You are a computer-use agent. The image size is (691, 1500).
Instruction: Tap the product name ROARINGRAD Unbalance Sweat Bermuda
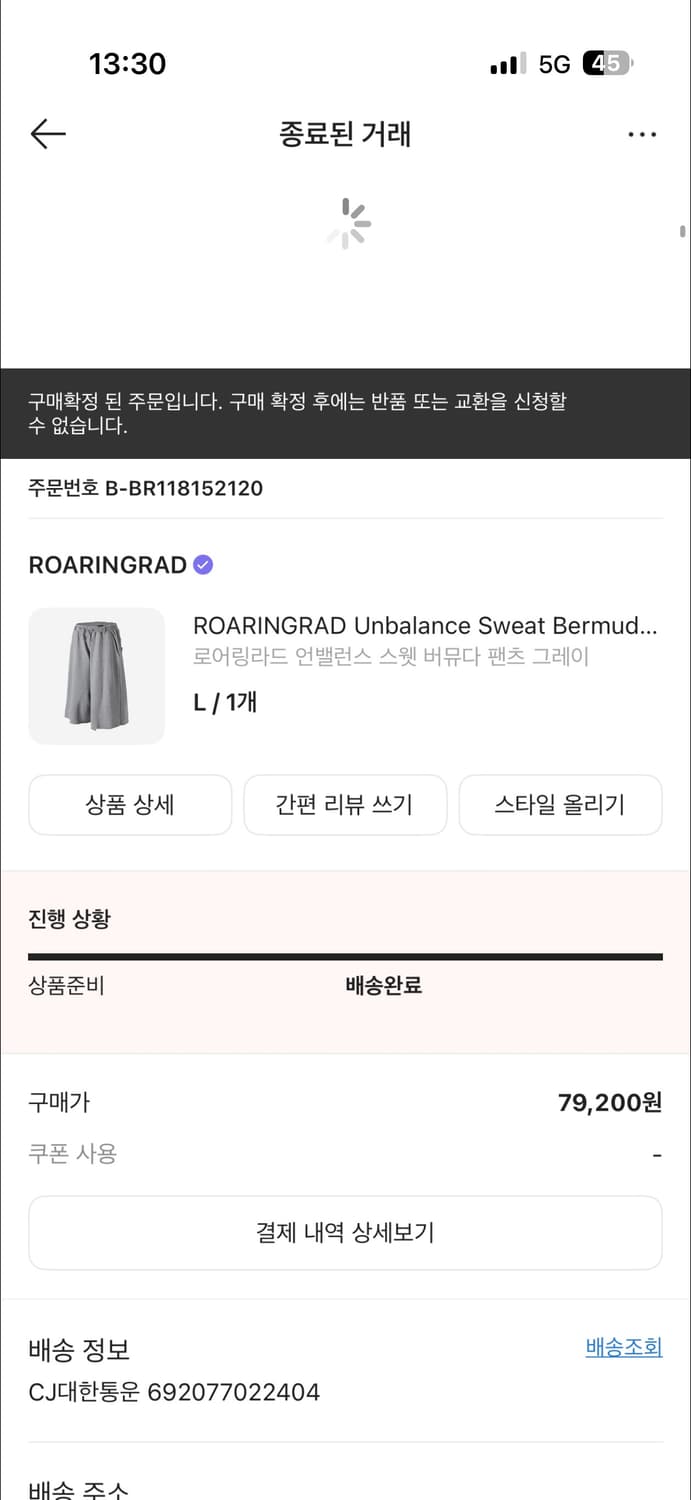pyautogui.click(x=424, y=624)
